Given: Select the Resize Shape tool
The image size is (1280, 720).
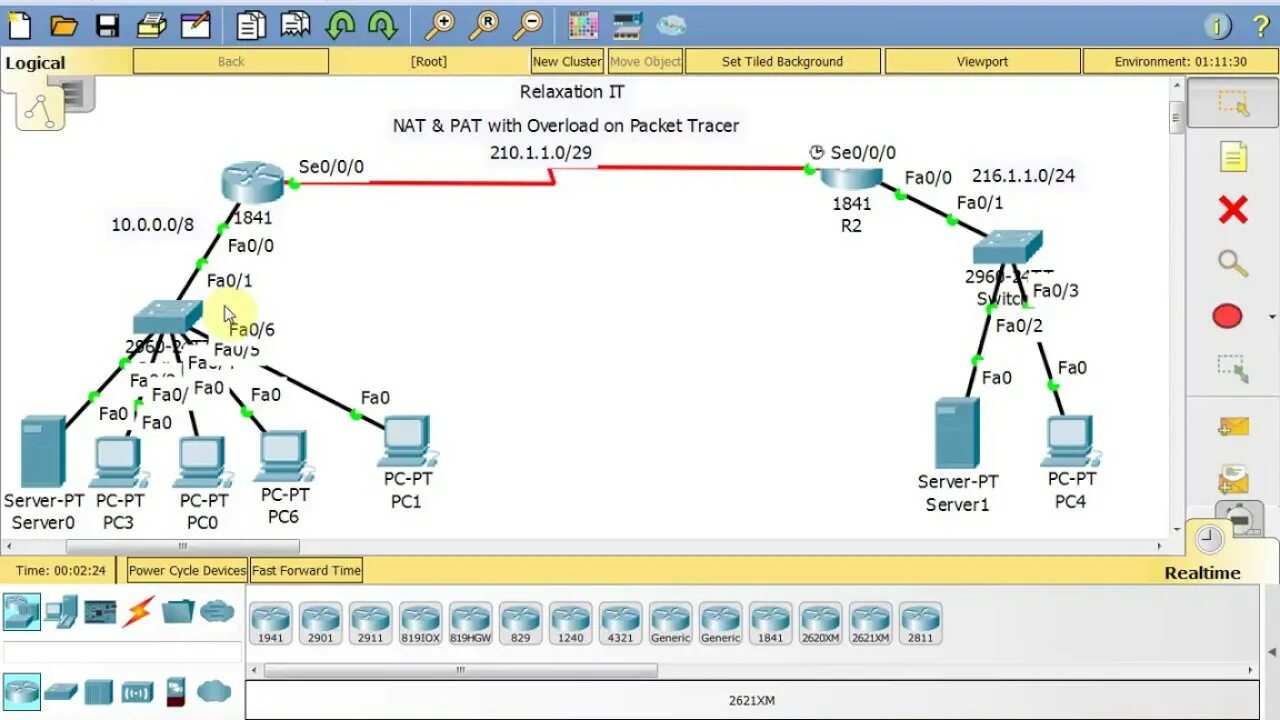Looking at the screenshot, I should (x=1233, y=369).
